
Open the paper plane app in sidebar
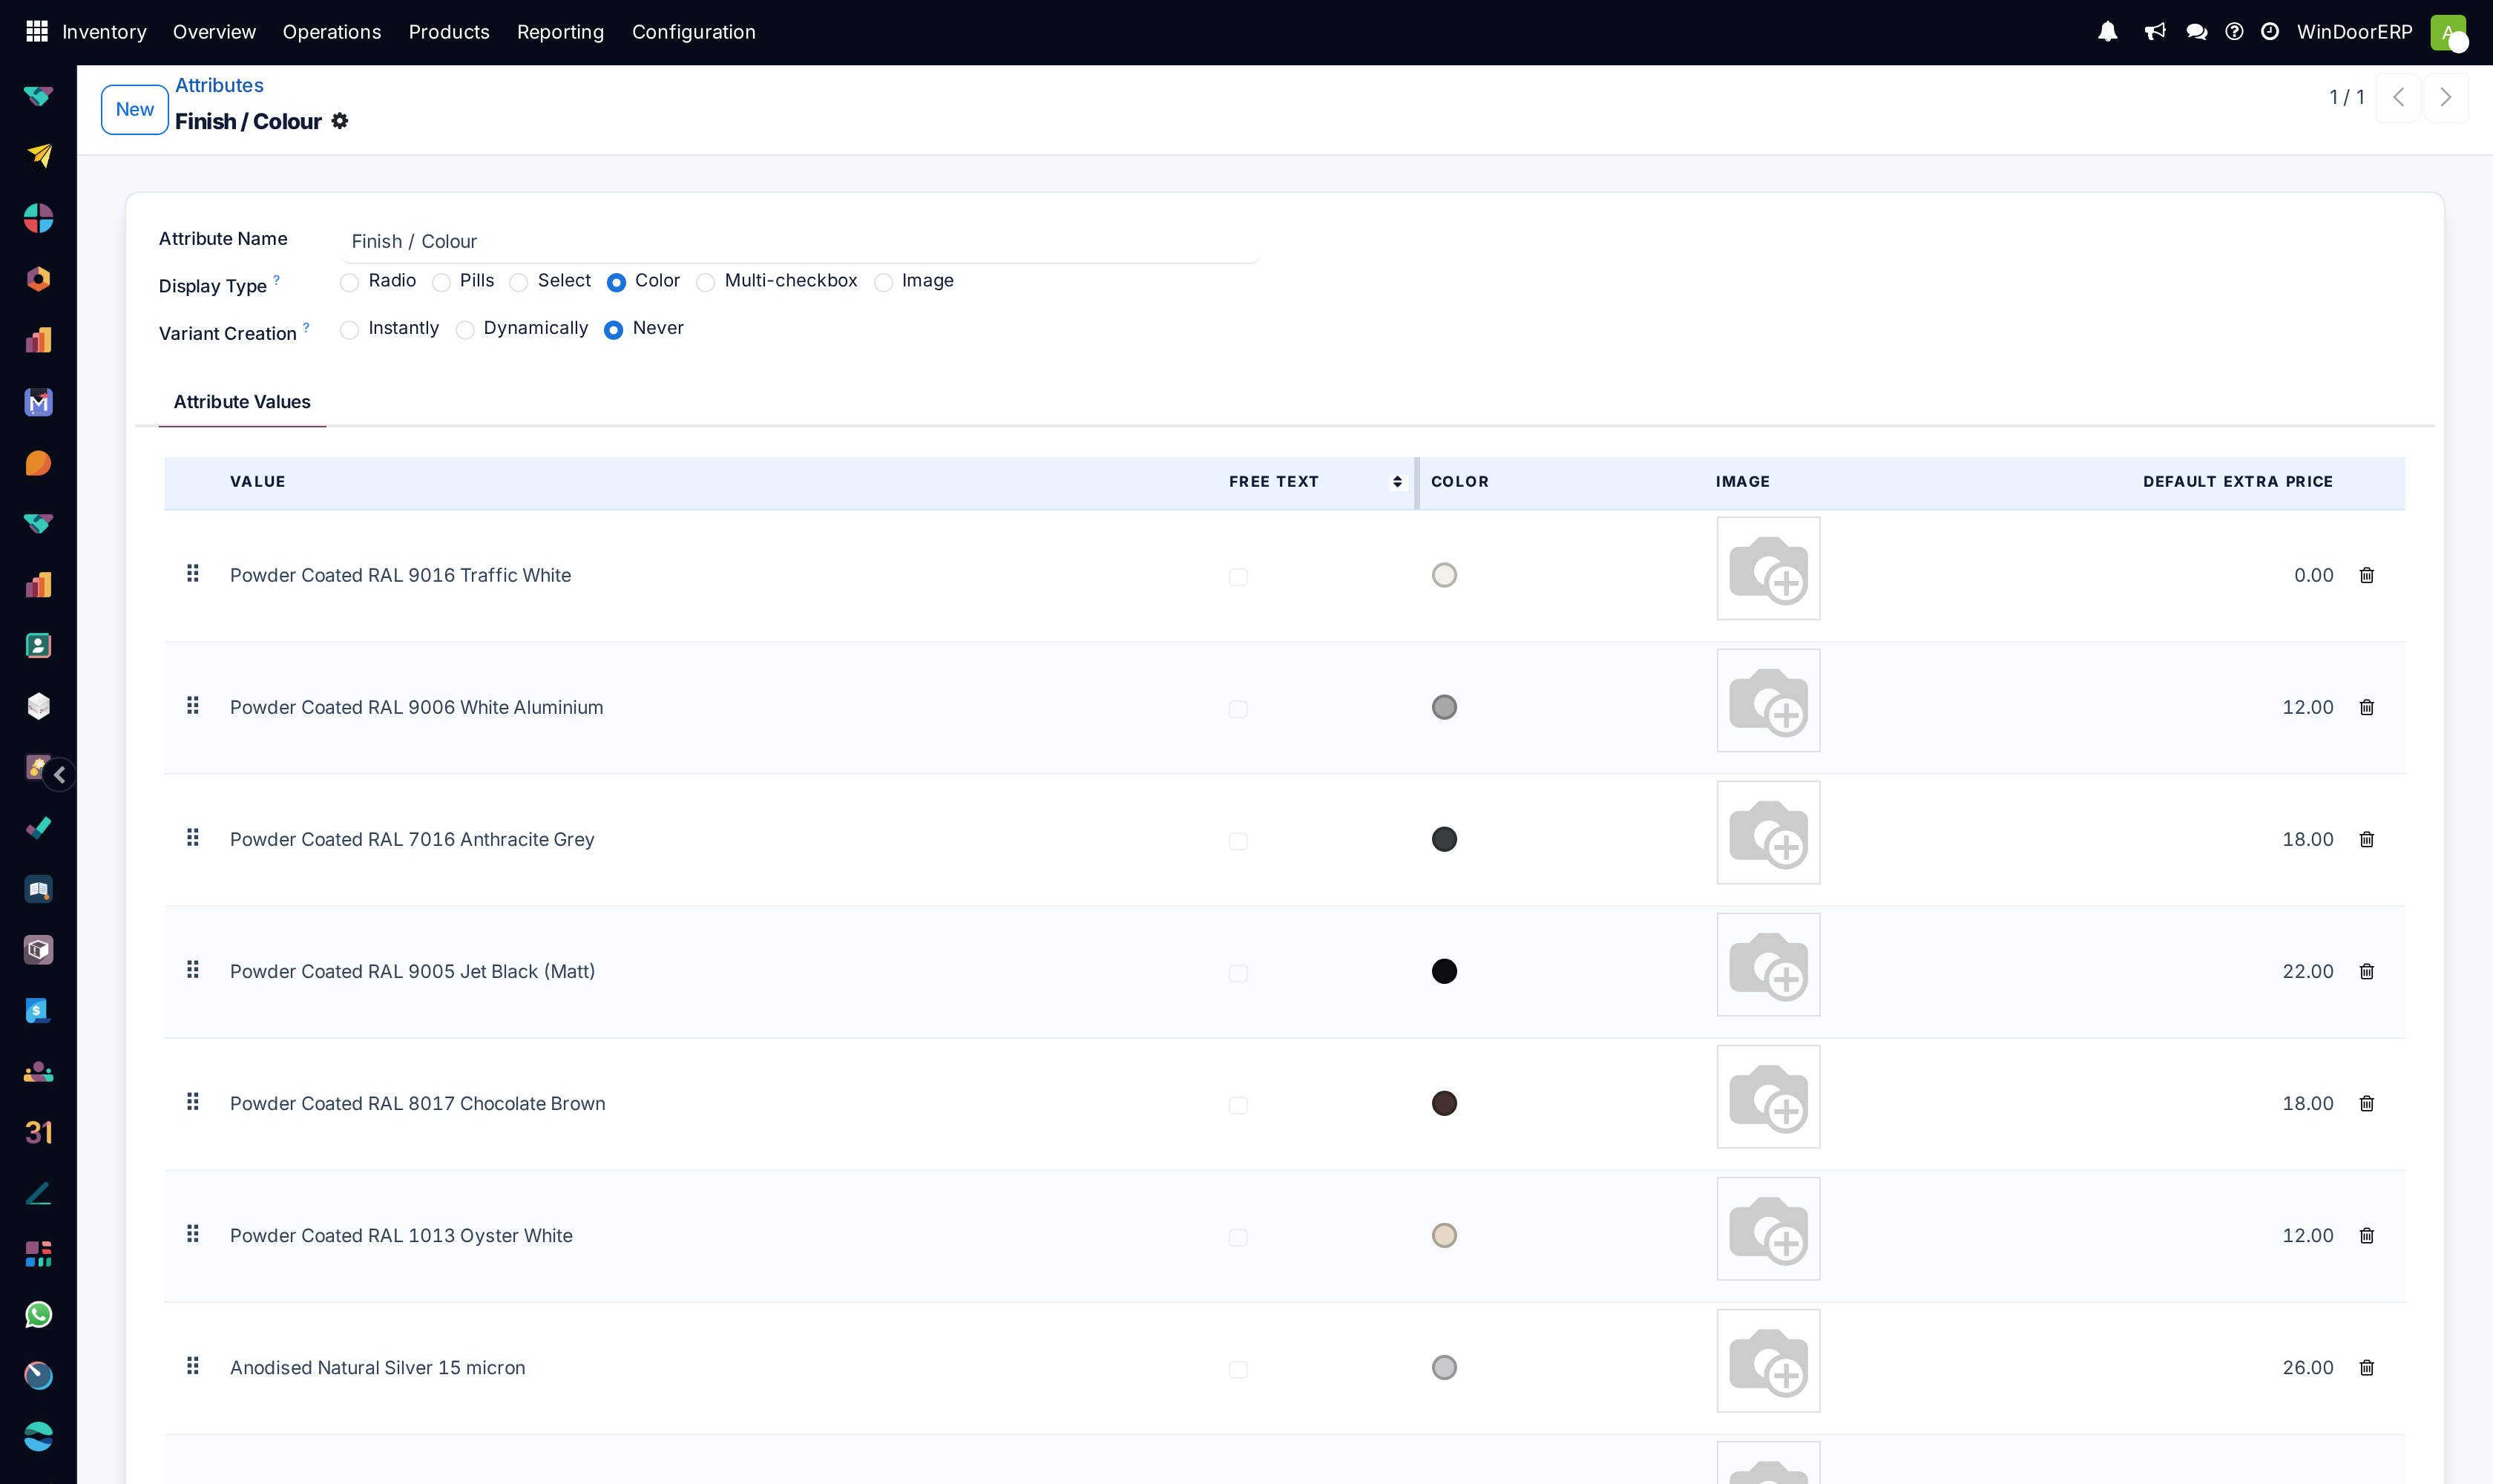point(38,156)
